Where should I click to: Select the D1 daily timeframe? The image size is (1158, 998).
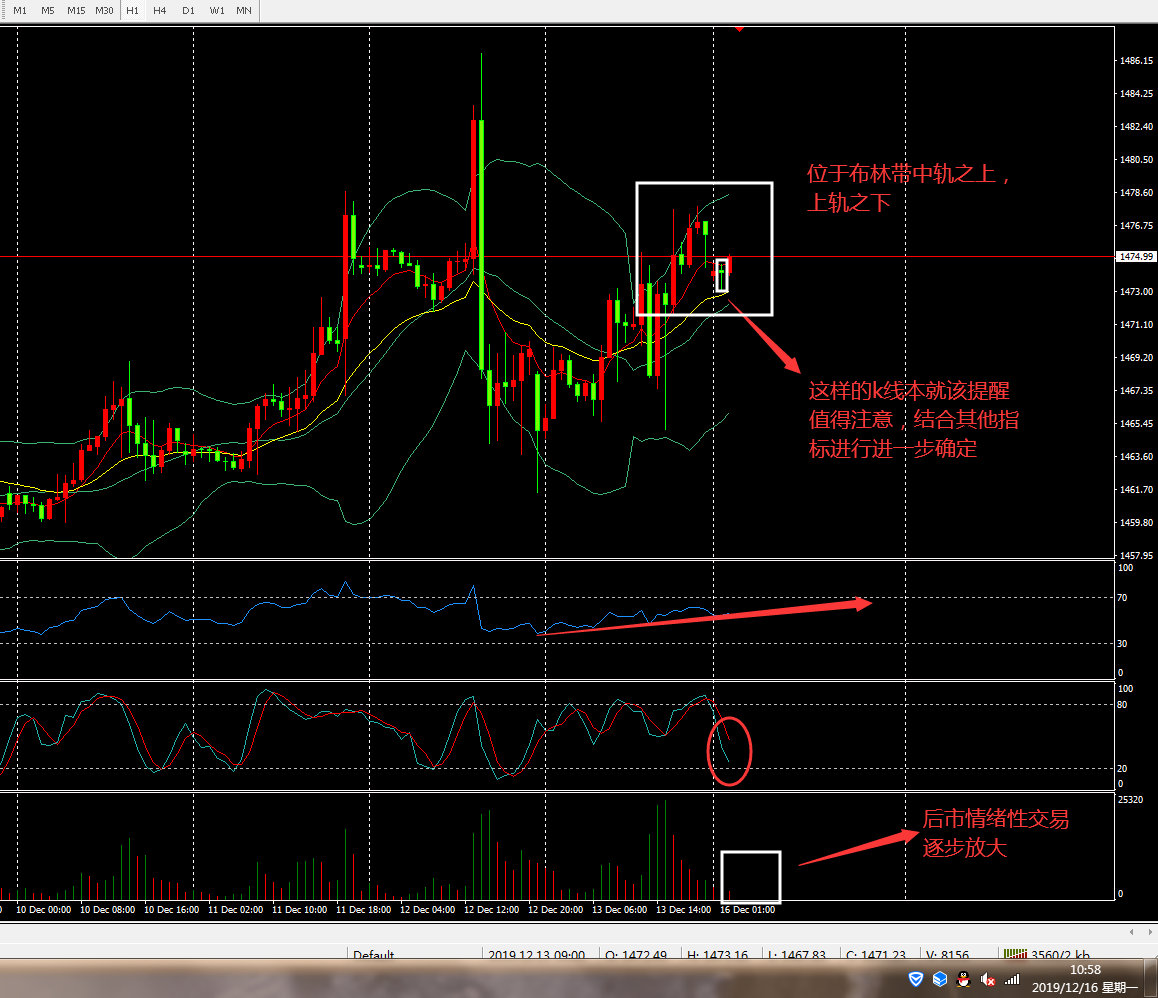188,10
